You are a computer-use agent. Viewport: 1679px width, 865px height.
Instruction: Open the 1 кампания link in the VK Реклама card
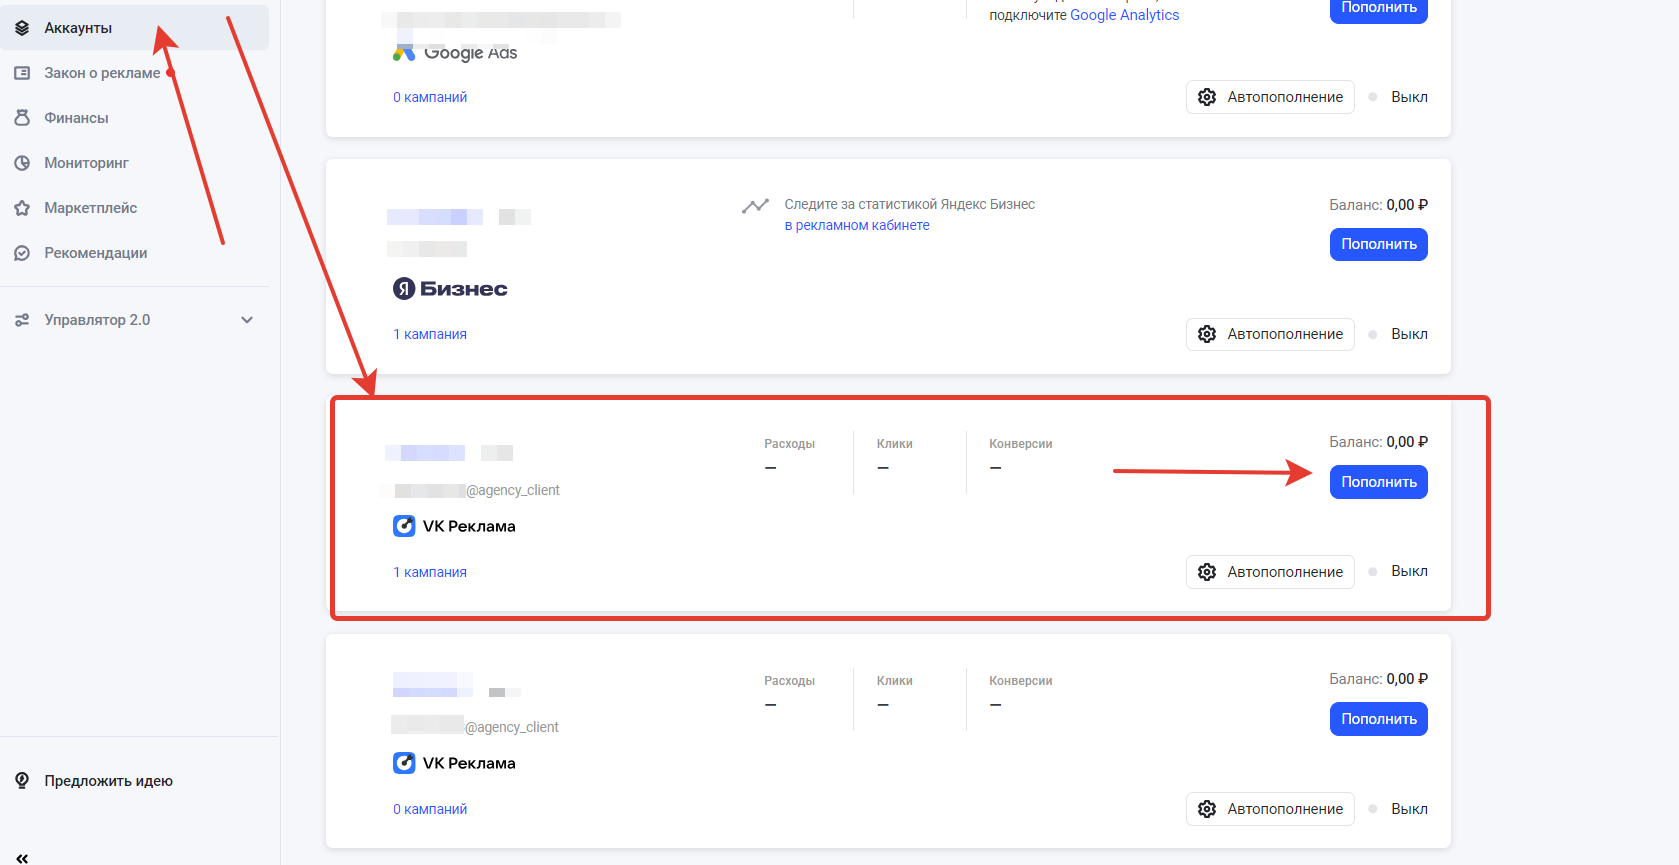coord(430,572)
